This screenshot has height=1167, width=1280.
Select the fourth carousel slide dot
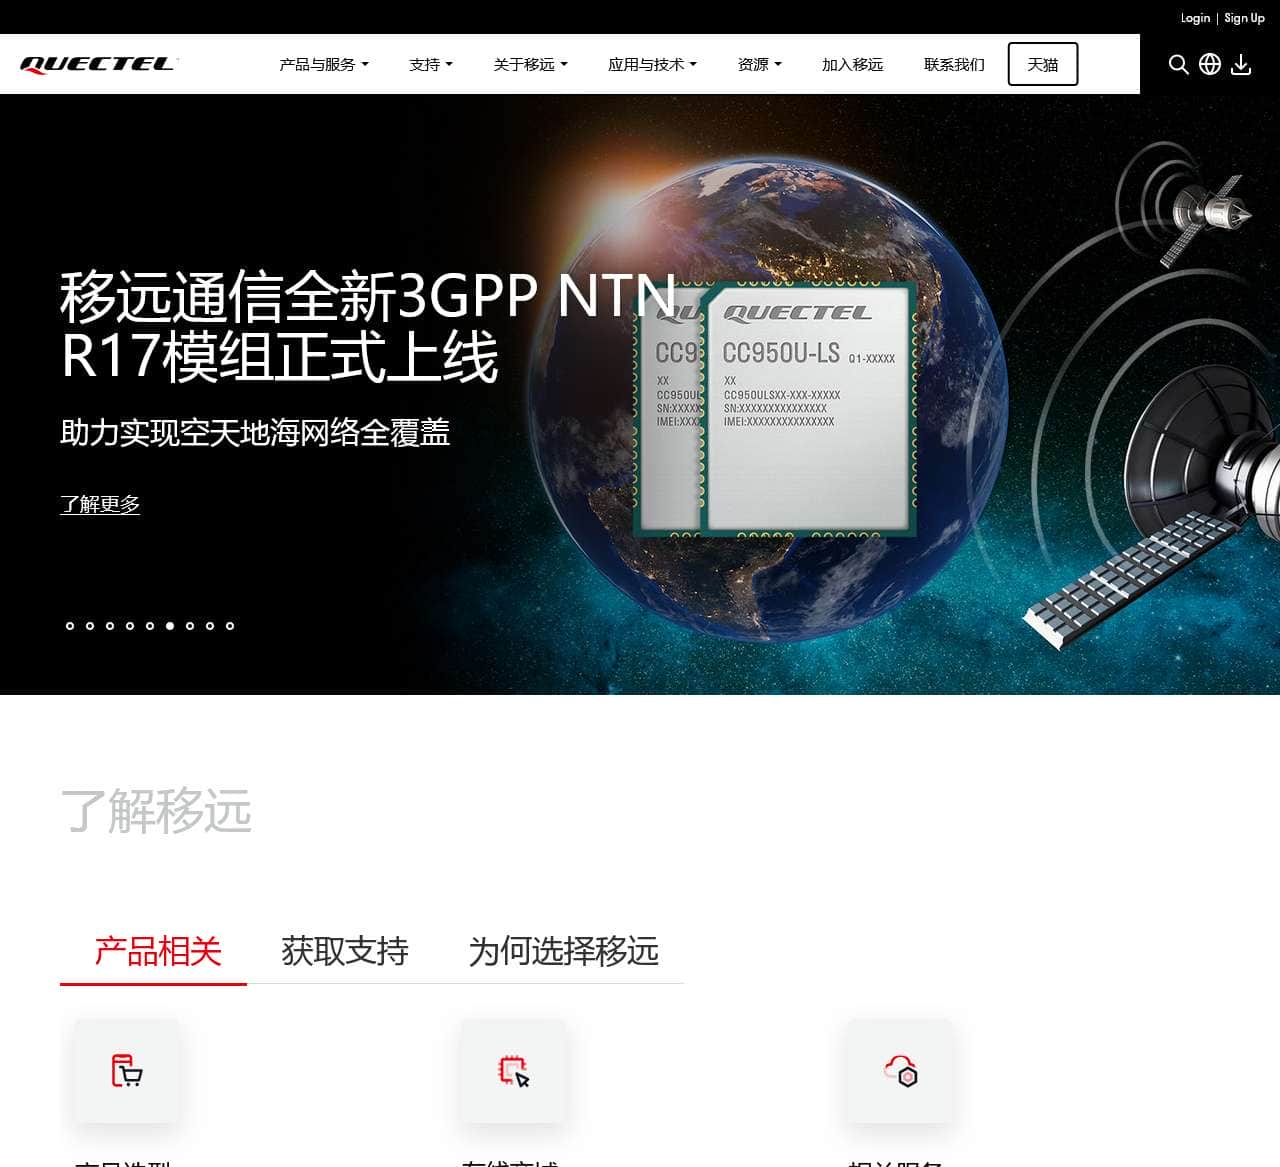pos(130,626)
